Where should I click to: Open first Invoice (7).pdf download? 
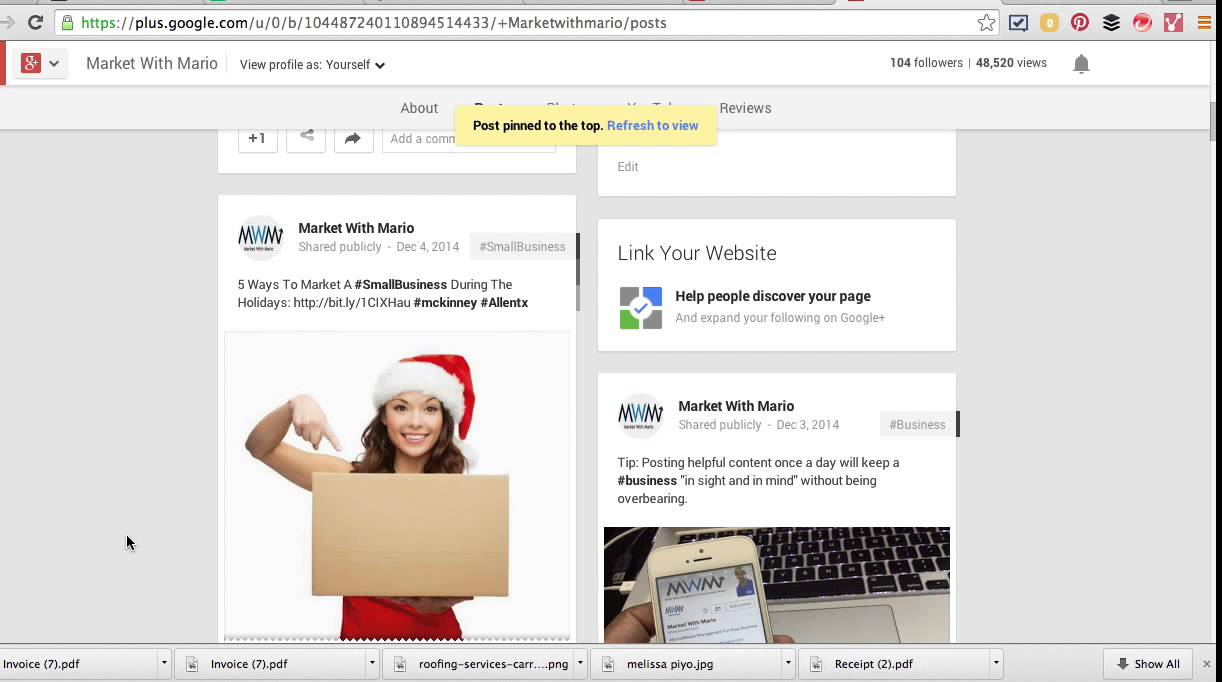77,663
